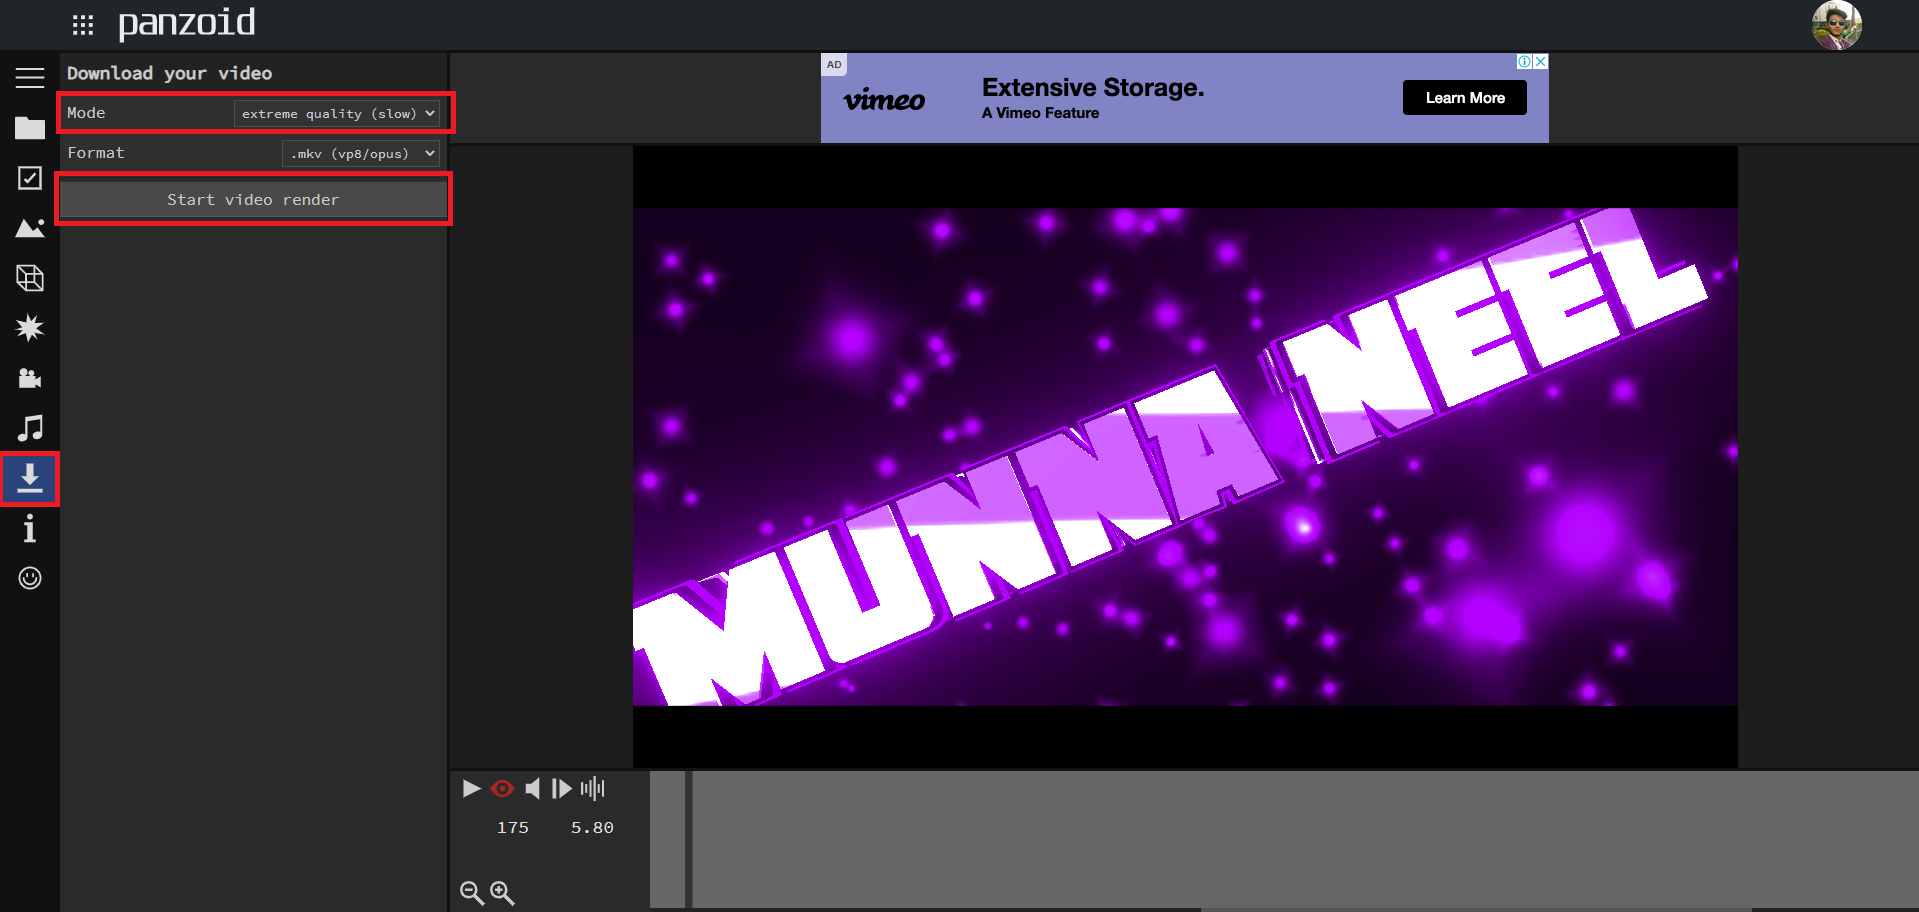Screen dimensions: 1919x912
Task: Toggle the red eye preview icon
Action: pyautogui.click(x=502, y=789)
